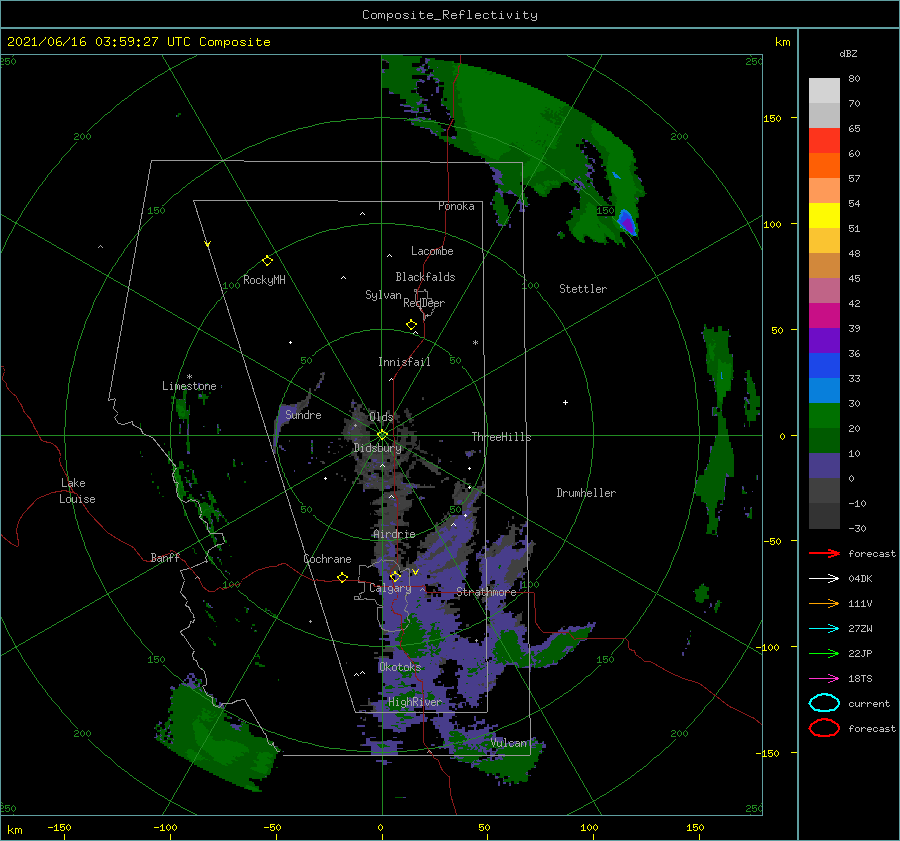Viewport: 900px width, 841px height.
Task: Click the yellow diamond marker near RockyMH
Action: (x=267, y=261)
